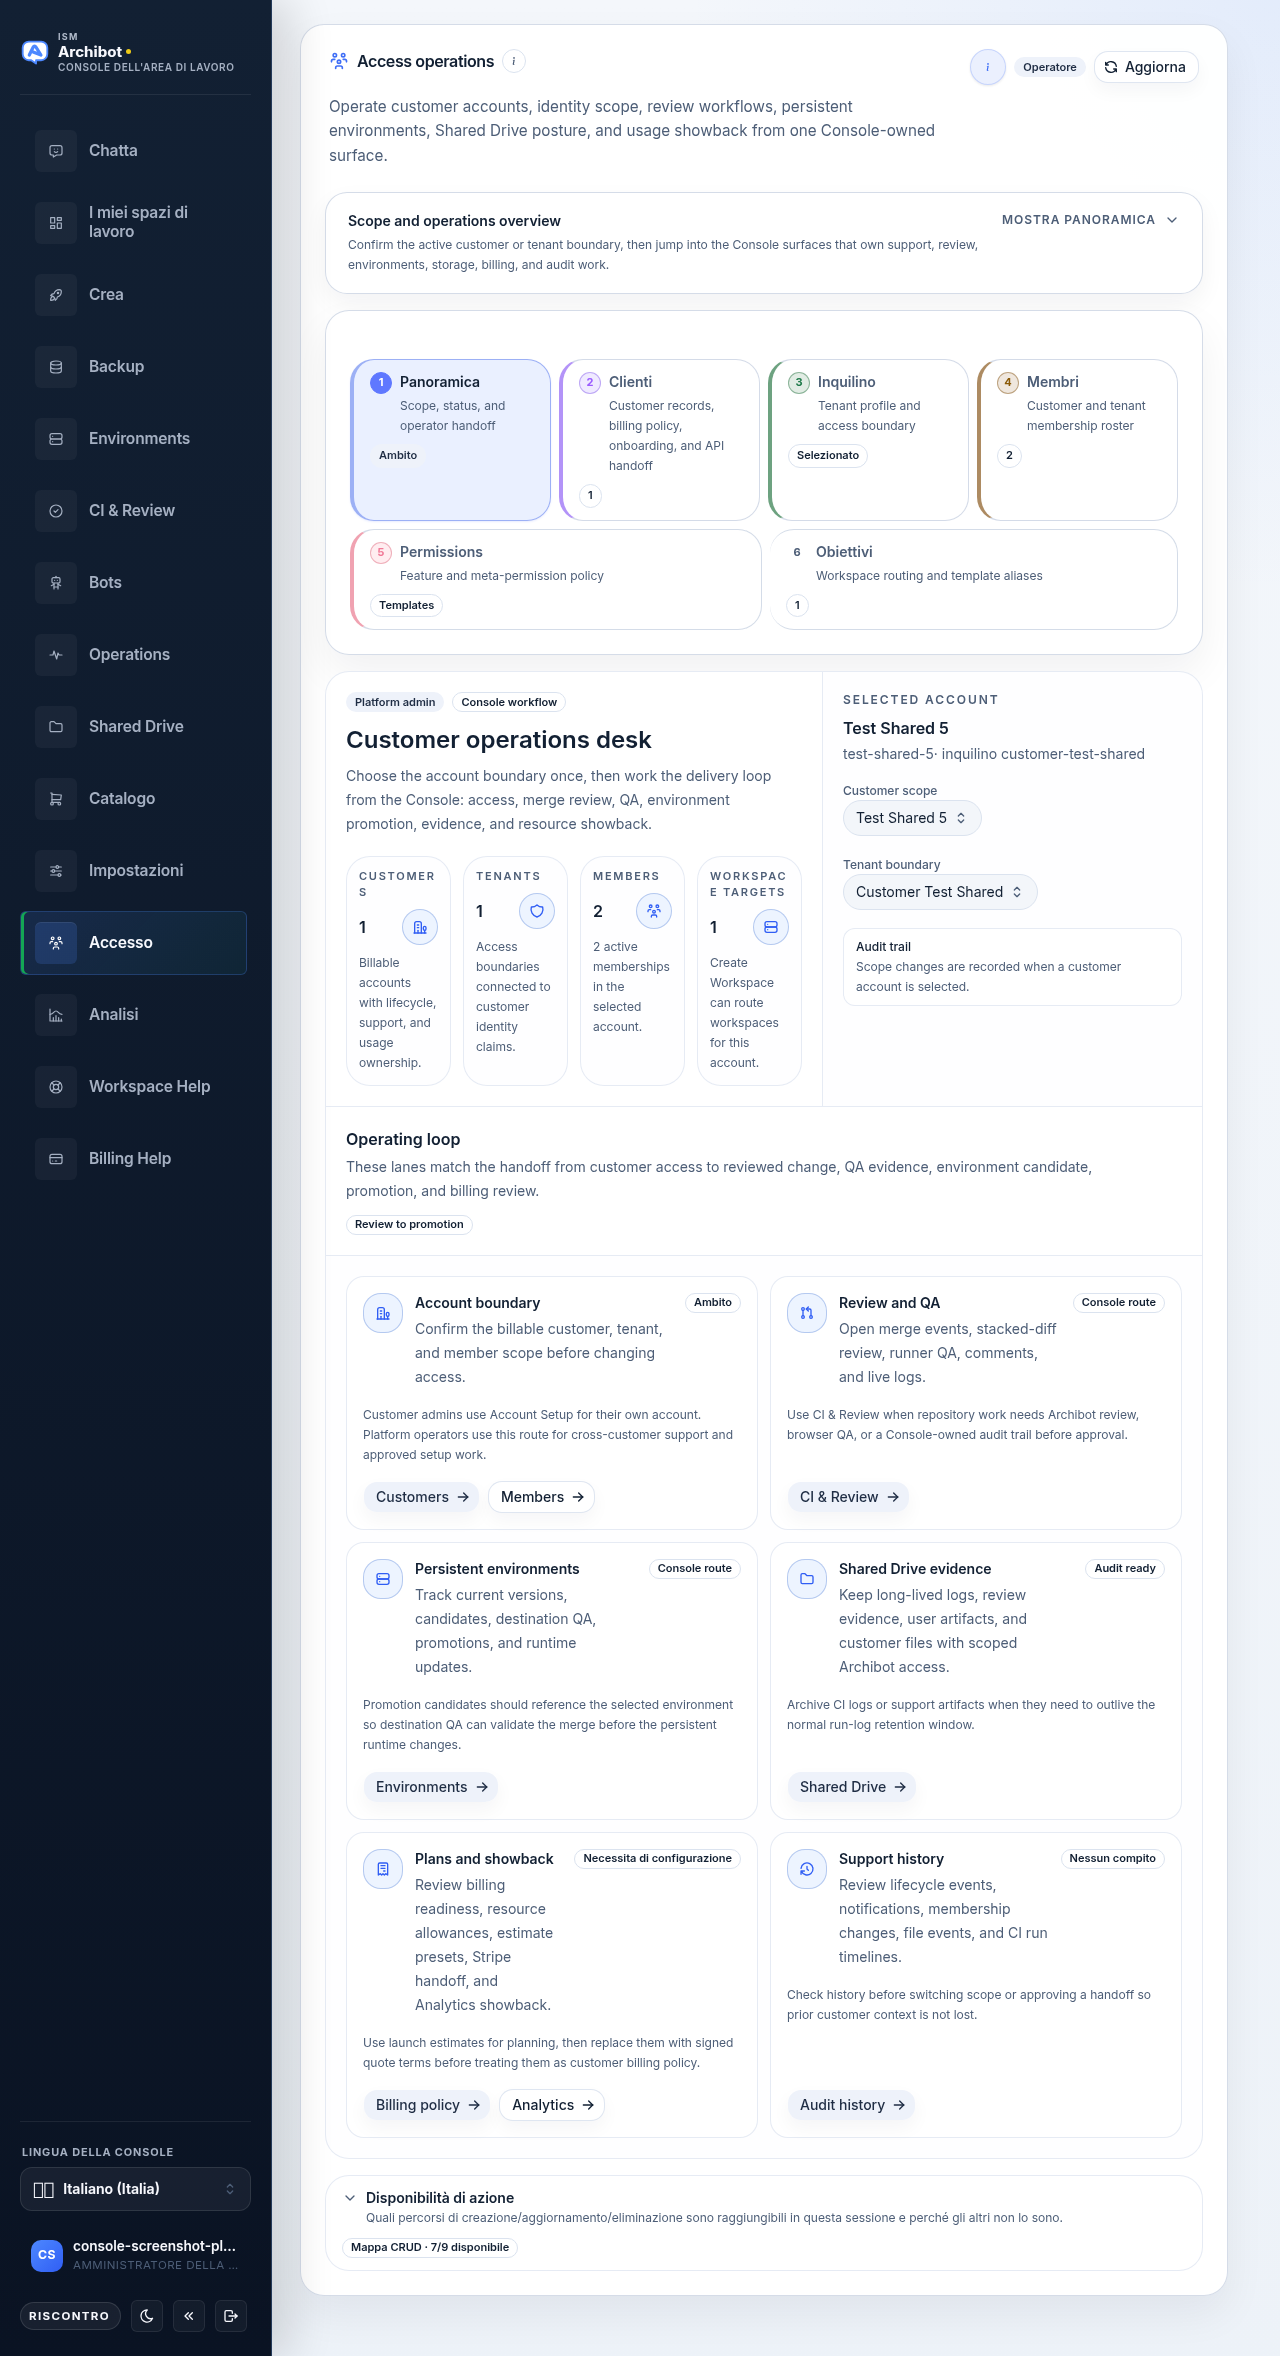Select the Inquilino step tab
This screenshot has height=2356, width=1280.
[869, 440]
